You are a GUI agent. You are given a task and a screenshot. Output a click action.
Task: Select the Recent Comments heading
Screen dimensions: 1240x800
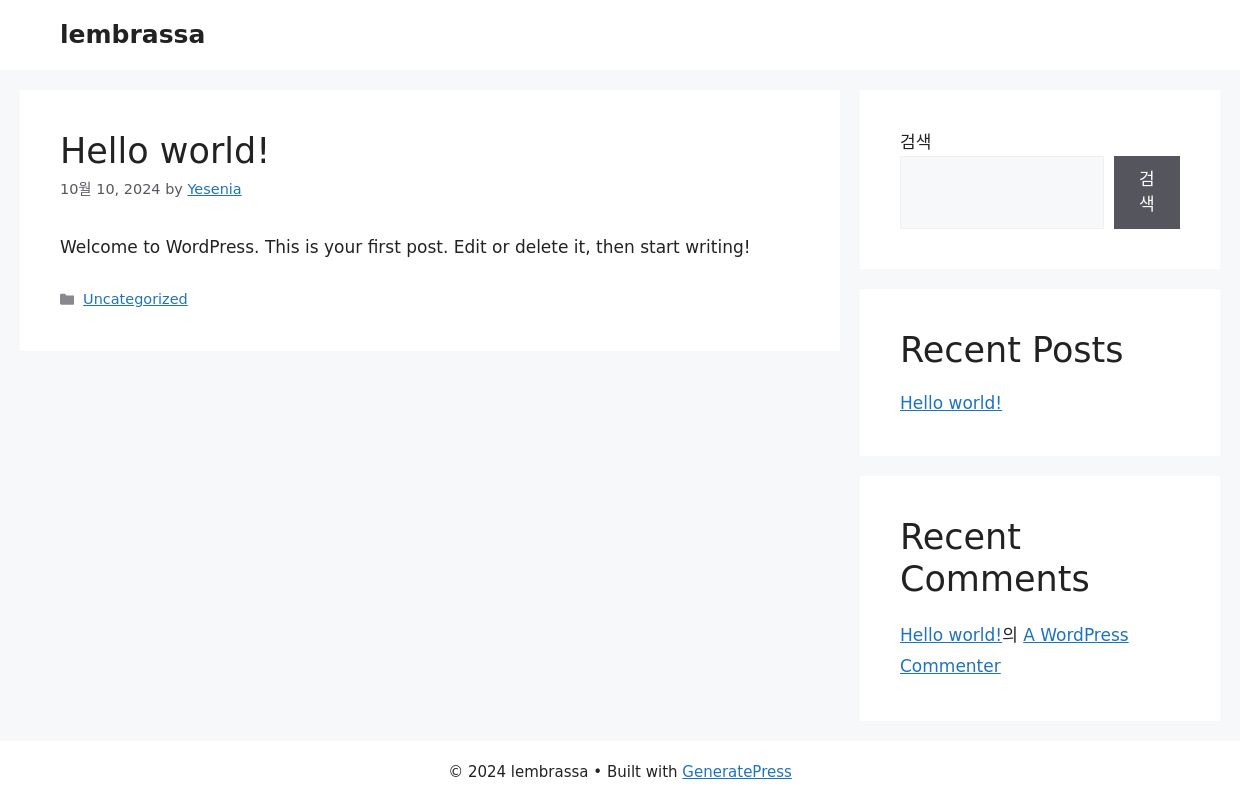(994, 558)
